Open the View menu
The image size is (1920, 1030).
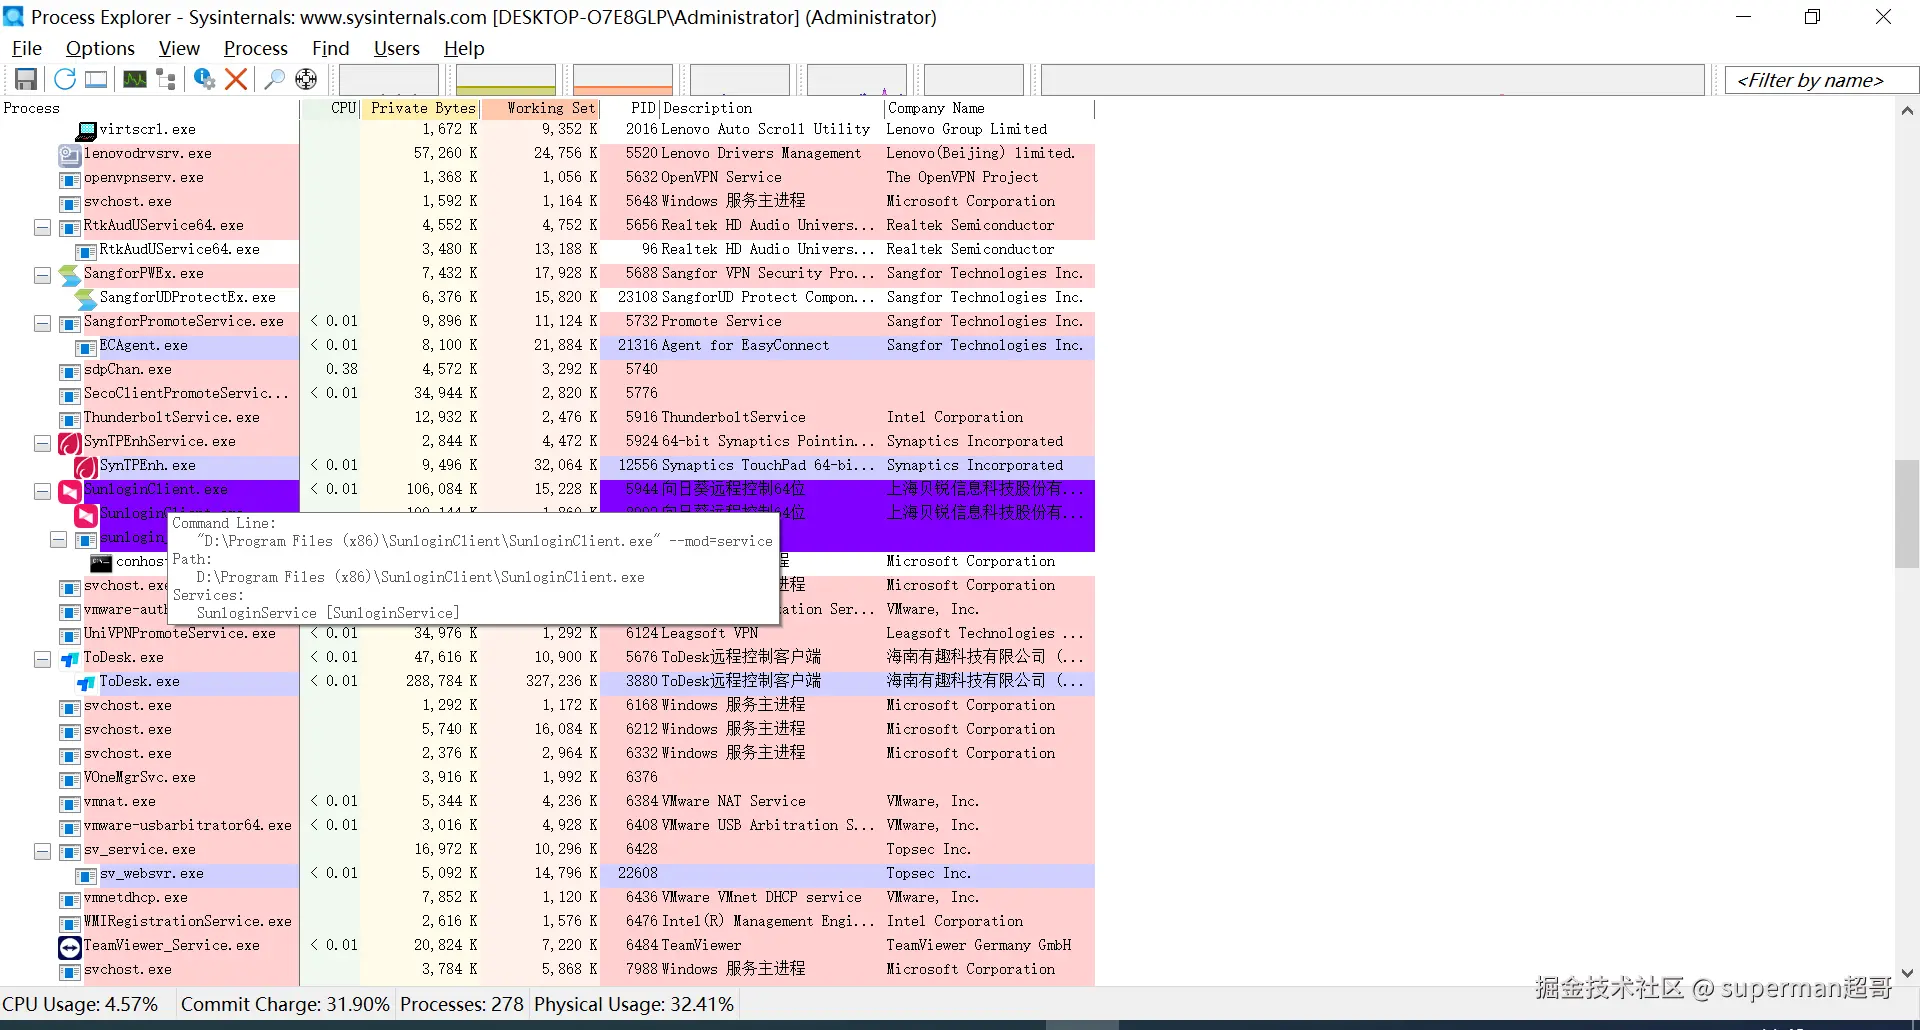[179, 48]
